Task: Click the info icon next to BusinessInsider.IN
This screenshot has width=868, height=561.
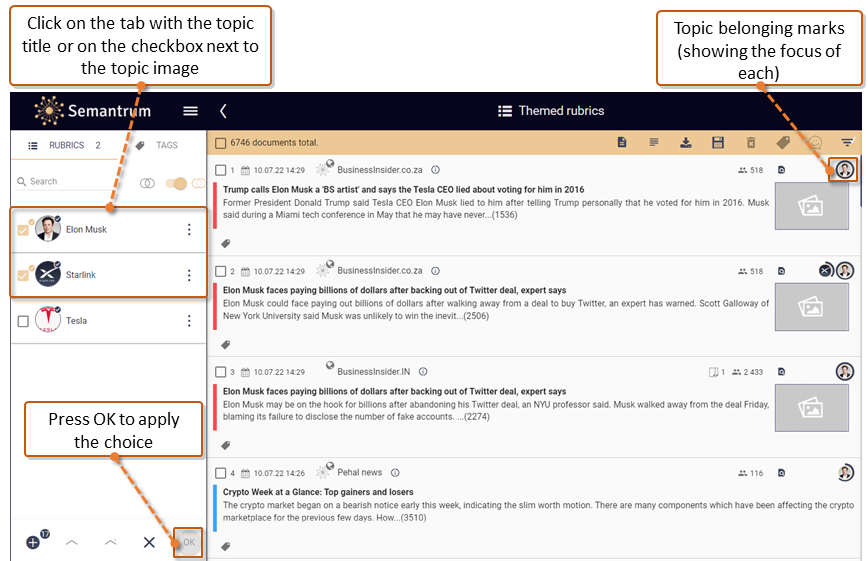Action: pyautogui.click(x=423, y=372)
